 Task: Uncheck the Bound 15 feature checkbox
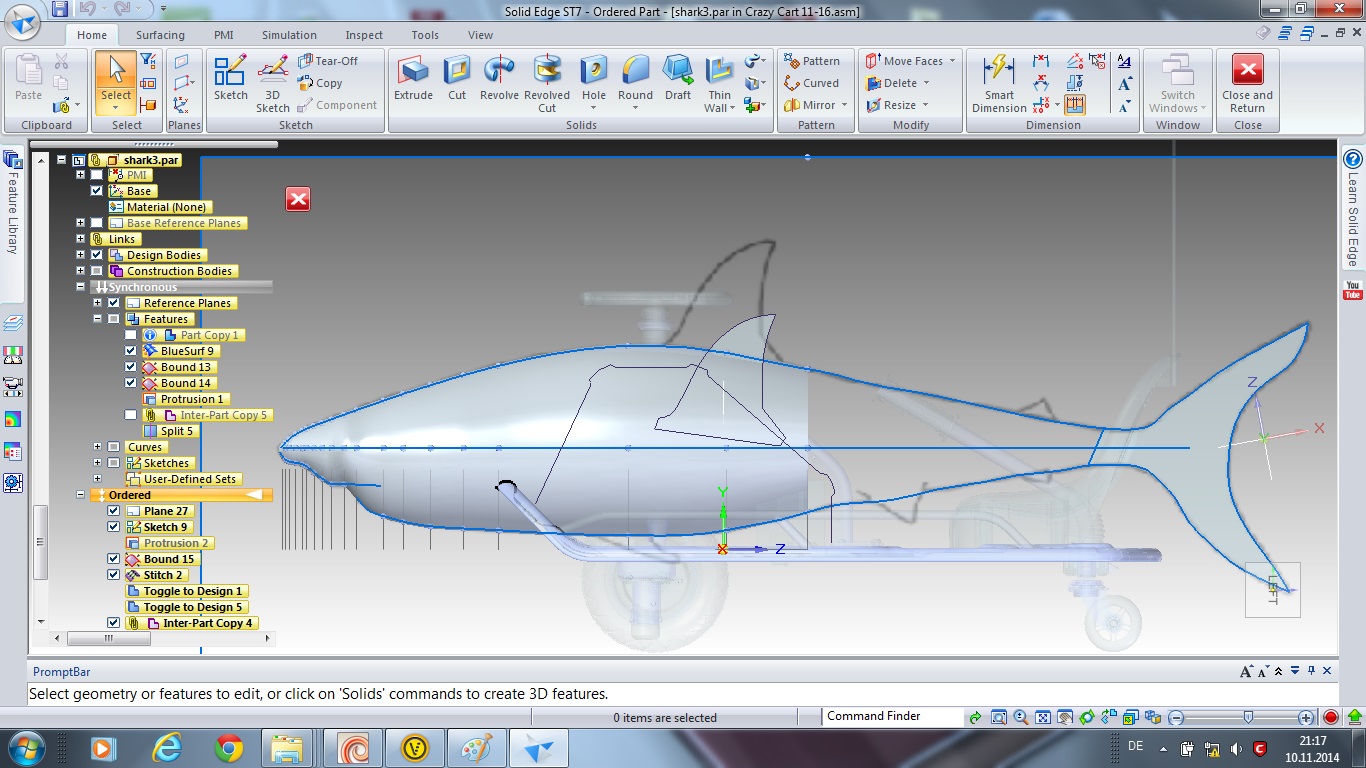pyautogui.click(x=113, y=559)
